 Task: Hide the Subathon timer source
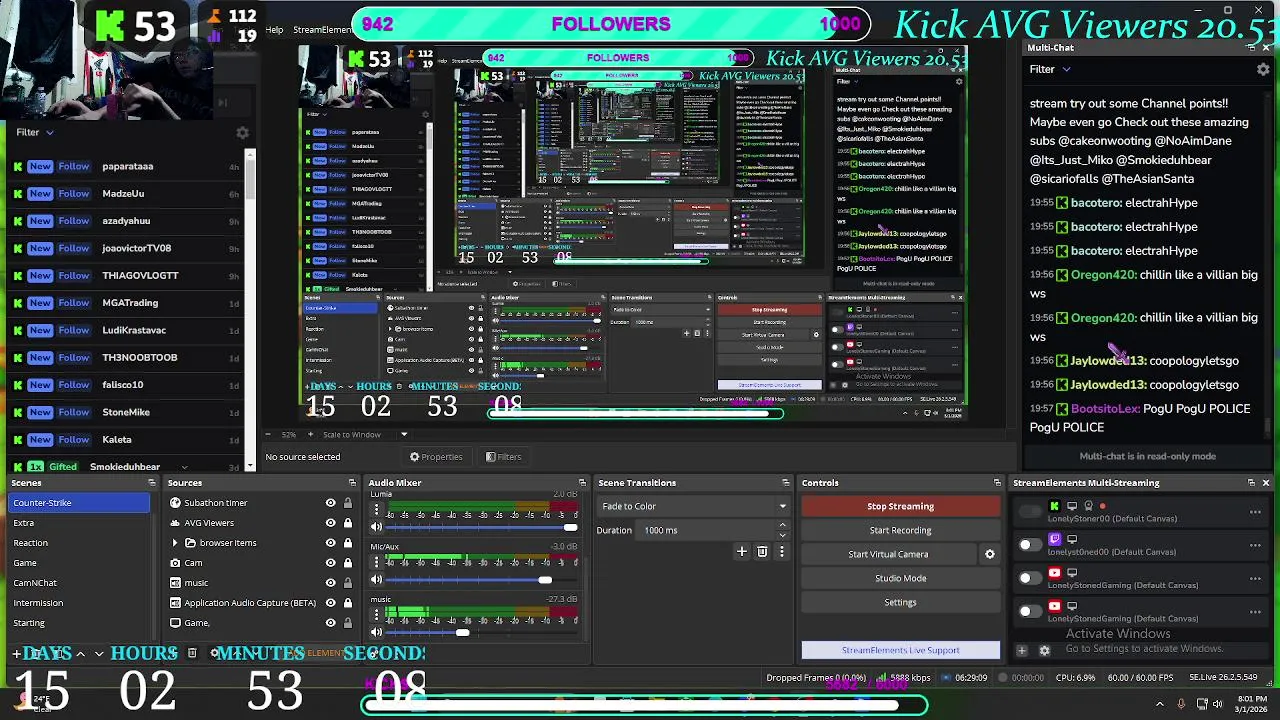pyautogui.click(x=330, y=503)
